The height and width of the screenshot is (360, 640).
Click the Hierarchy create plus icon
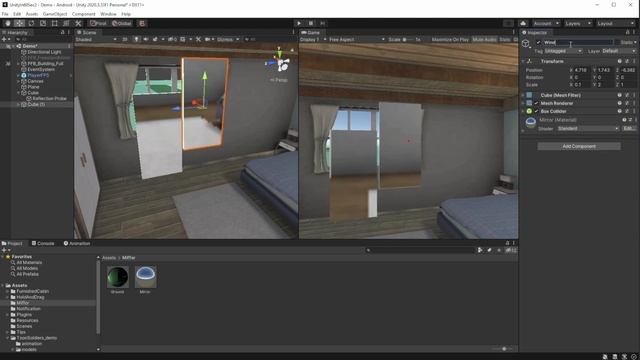(x=5, y=39)
